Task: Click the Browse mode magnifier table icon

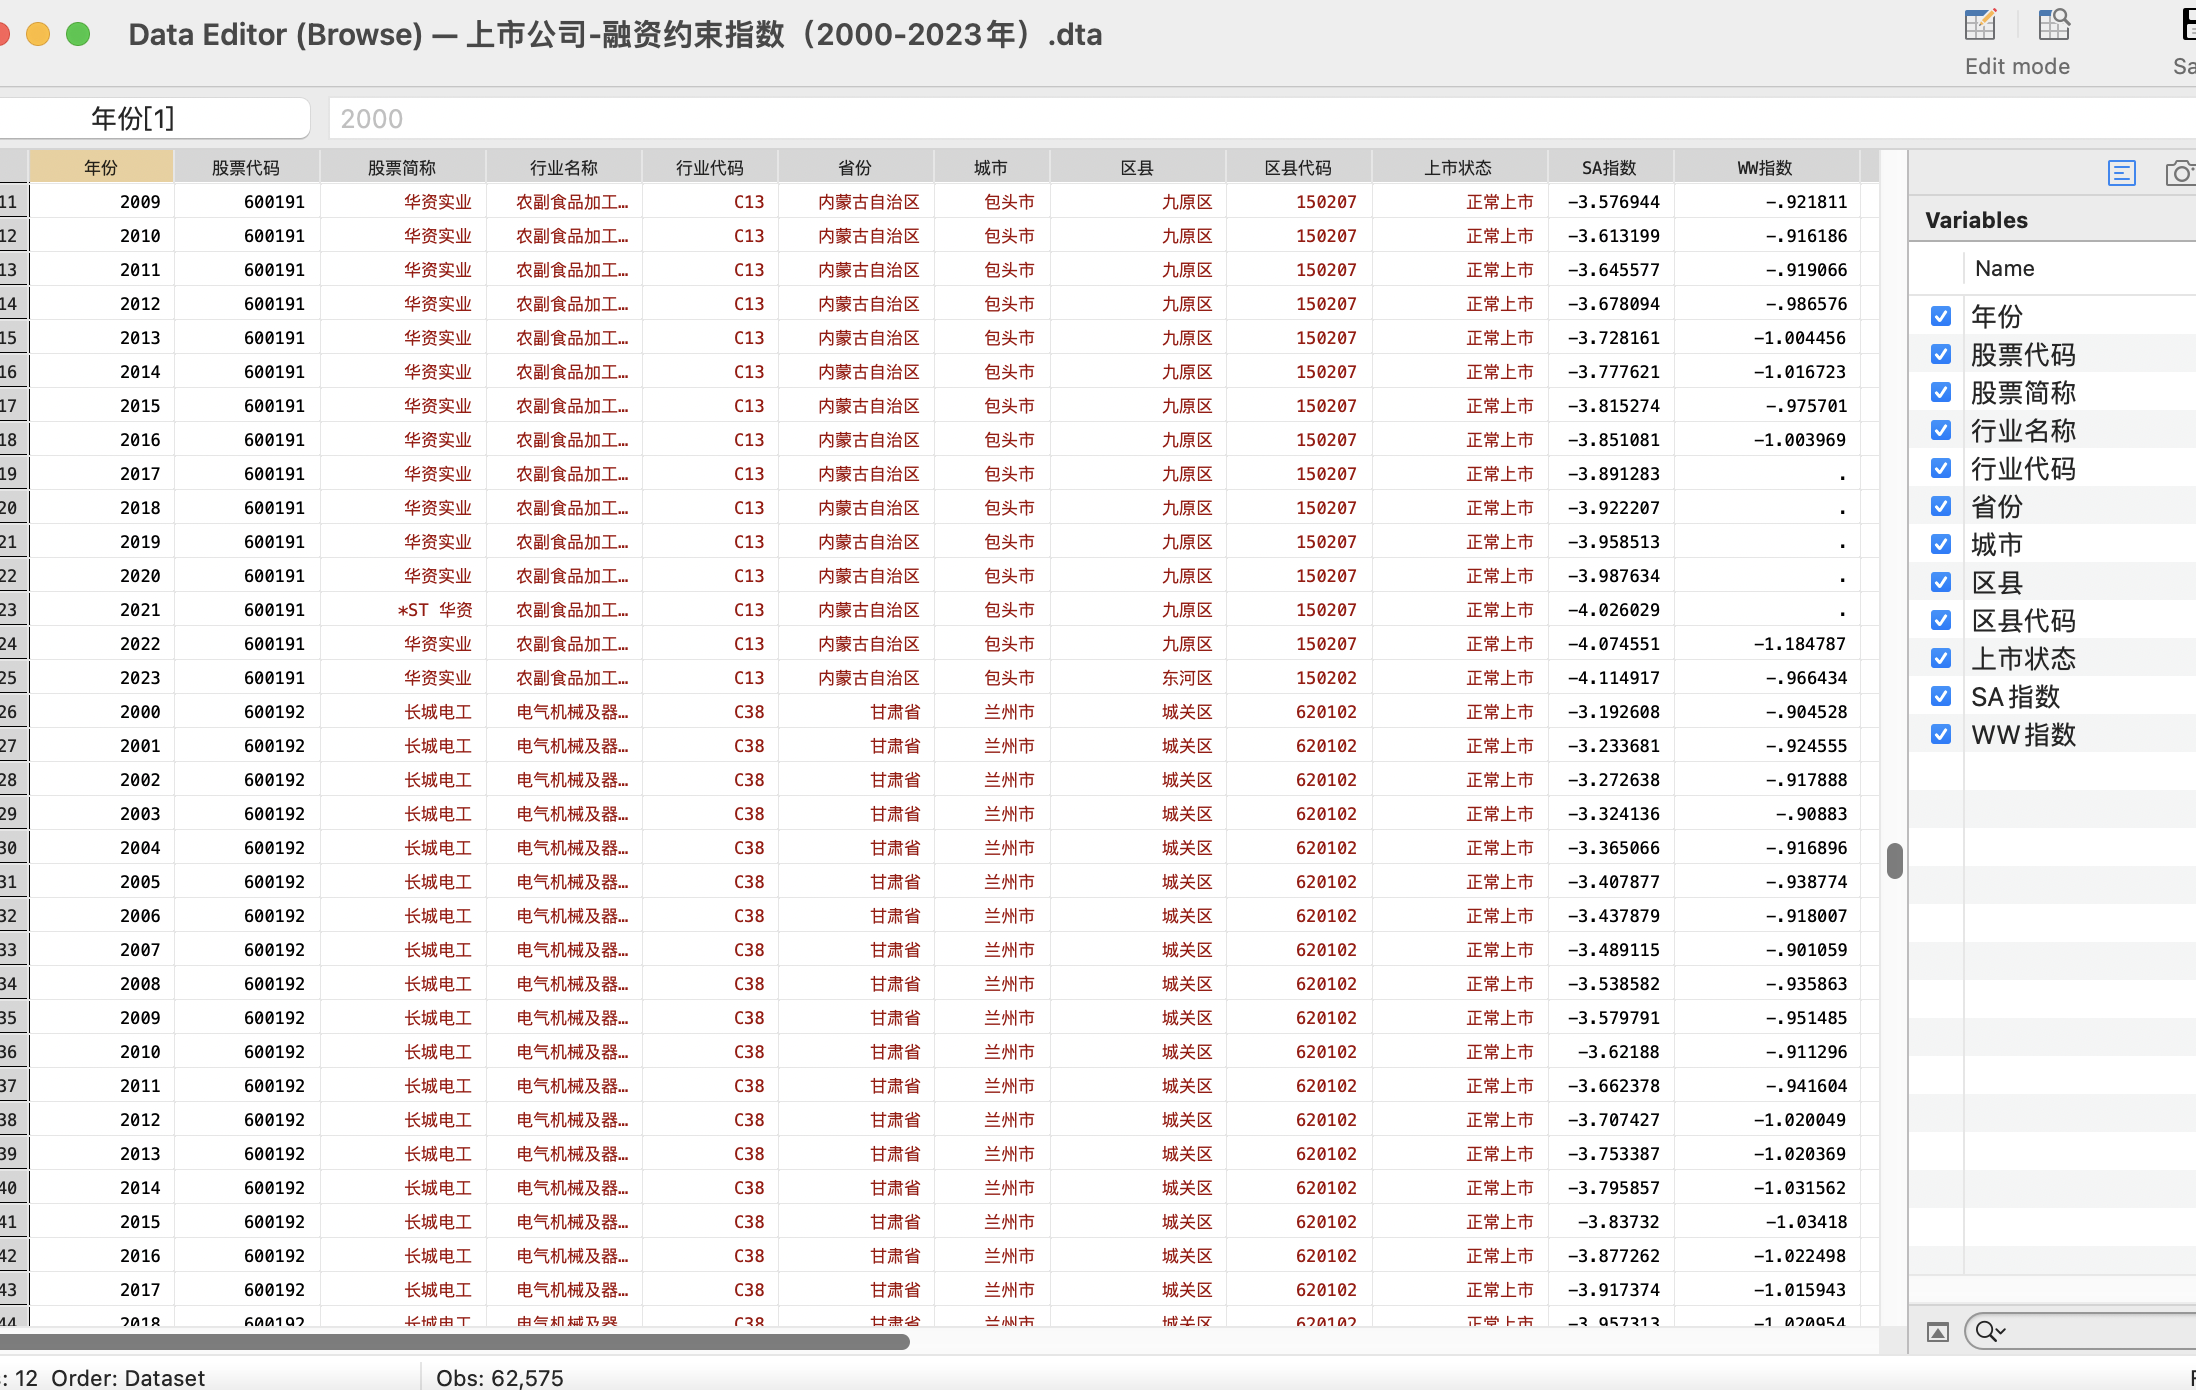Action: click(2054, 26)
